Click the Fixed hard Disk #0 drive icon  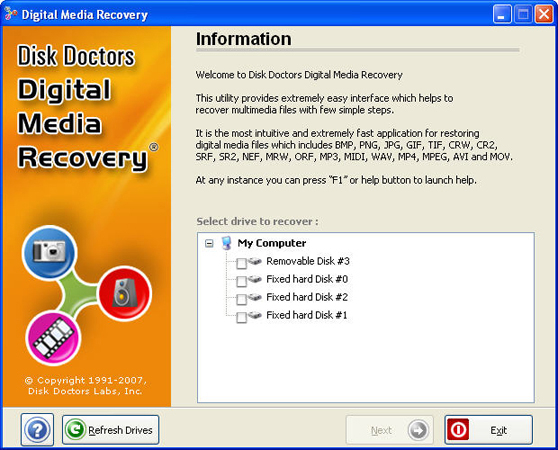coord(255,279)
